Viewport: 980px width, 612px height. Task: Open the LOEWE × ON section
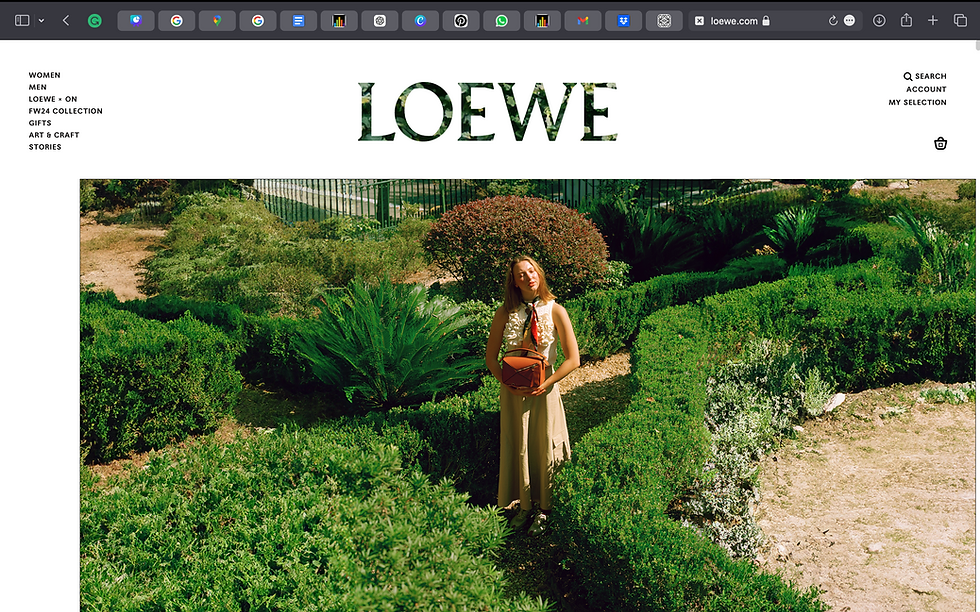coord(52,99)
